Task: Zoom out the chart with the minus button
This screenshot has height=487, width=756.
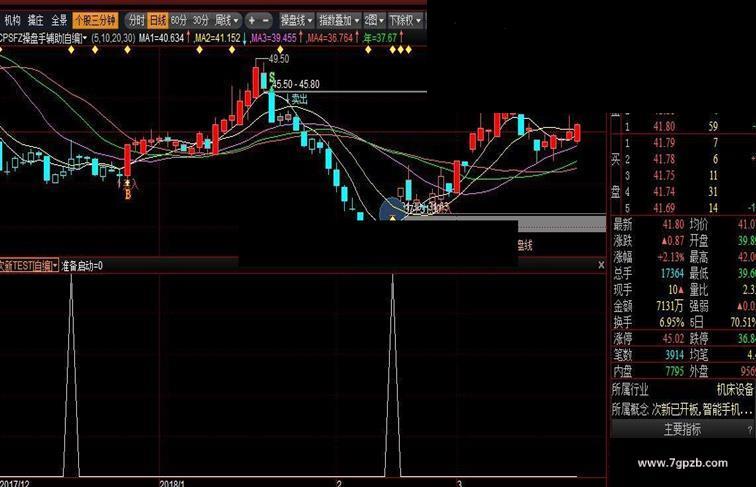Action: pyautogui.click(x=266, y=21)
